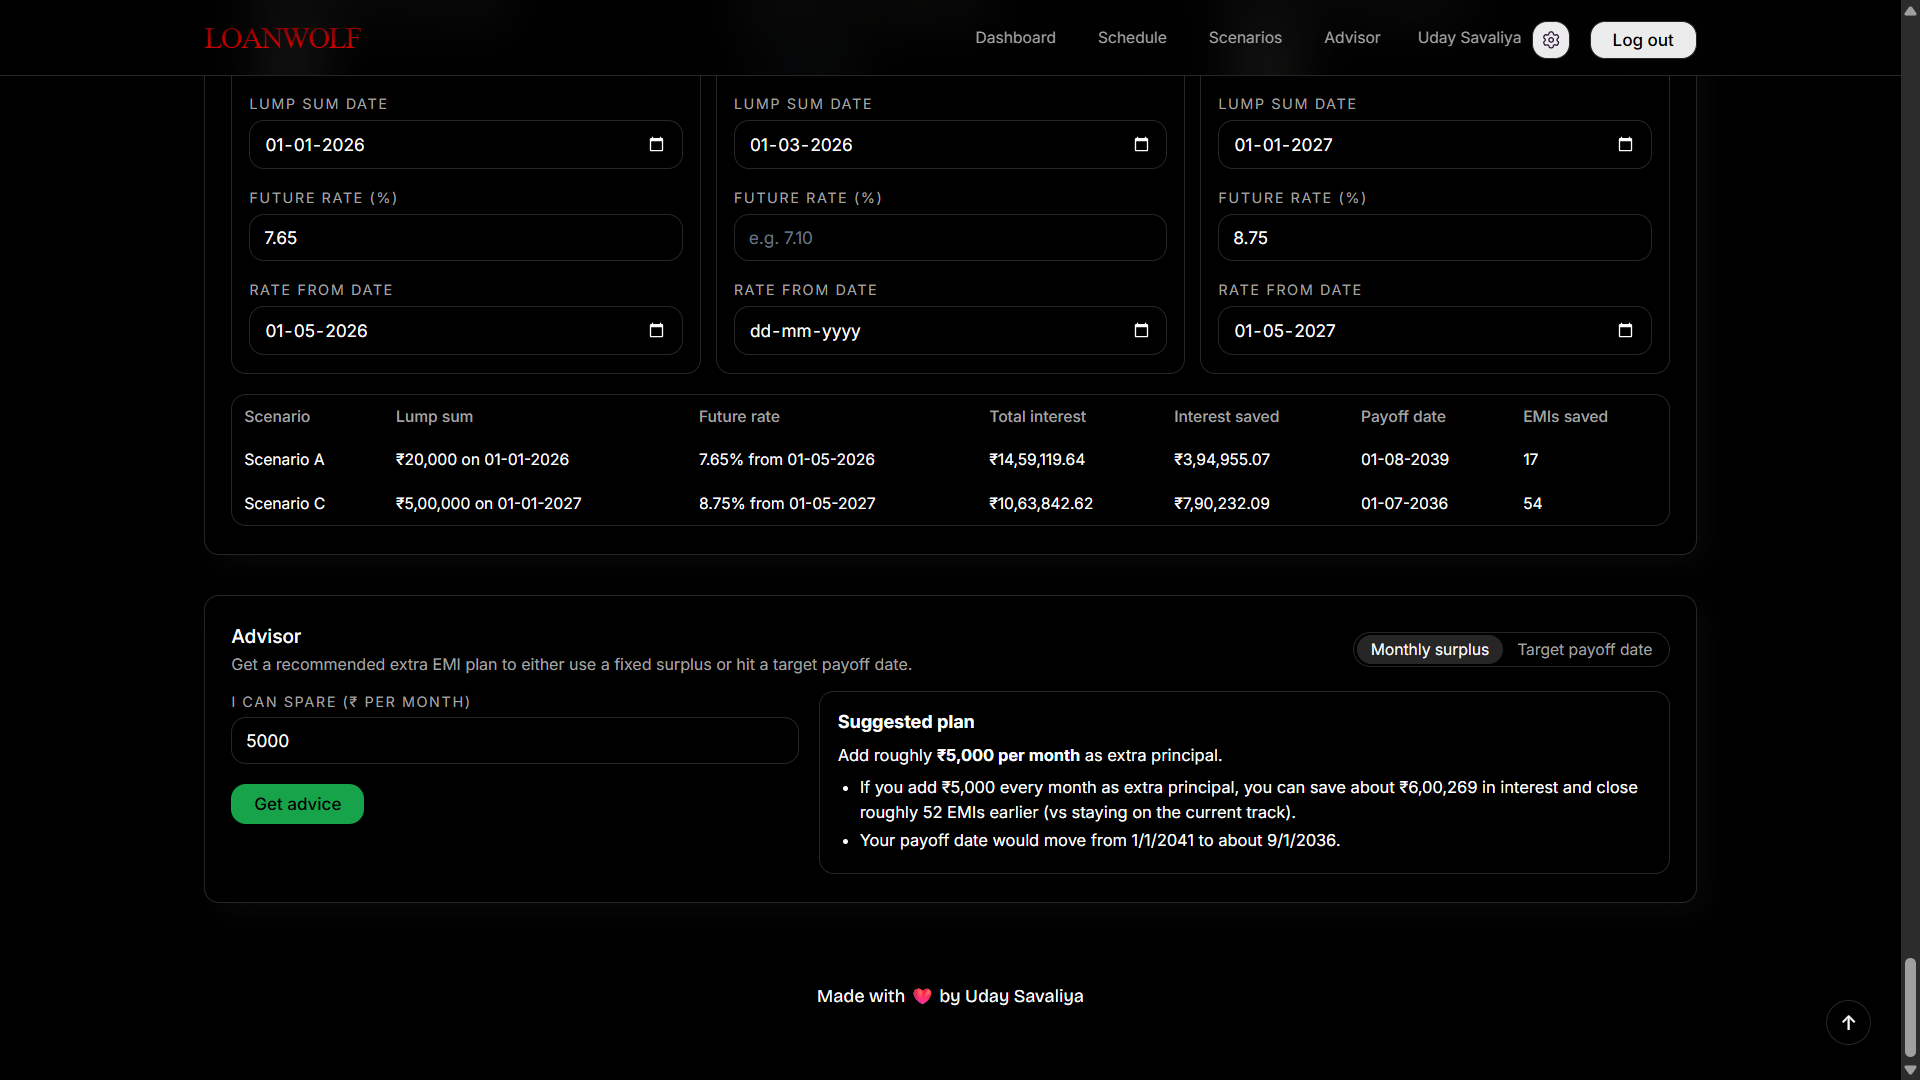Go to Dashboard nav item
The height and width of the screenshot is (1080, 1920).
click(x=1015, y=38)
